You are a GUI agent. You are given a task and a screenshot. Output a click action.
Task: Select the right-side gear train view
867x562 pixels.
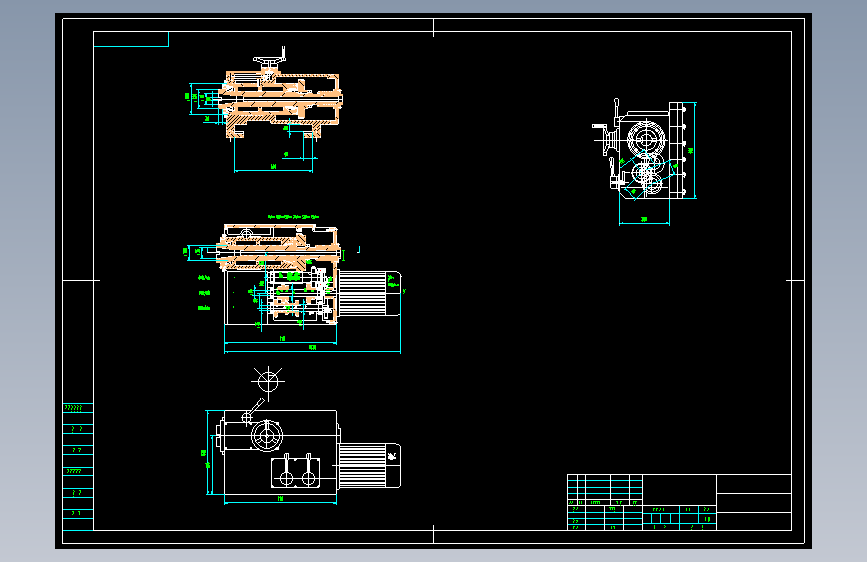coord(644,160)
